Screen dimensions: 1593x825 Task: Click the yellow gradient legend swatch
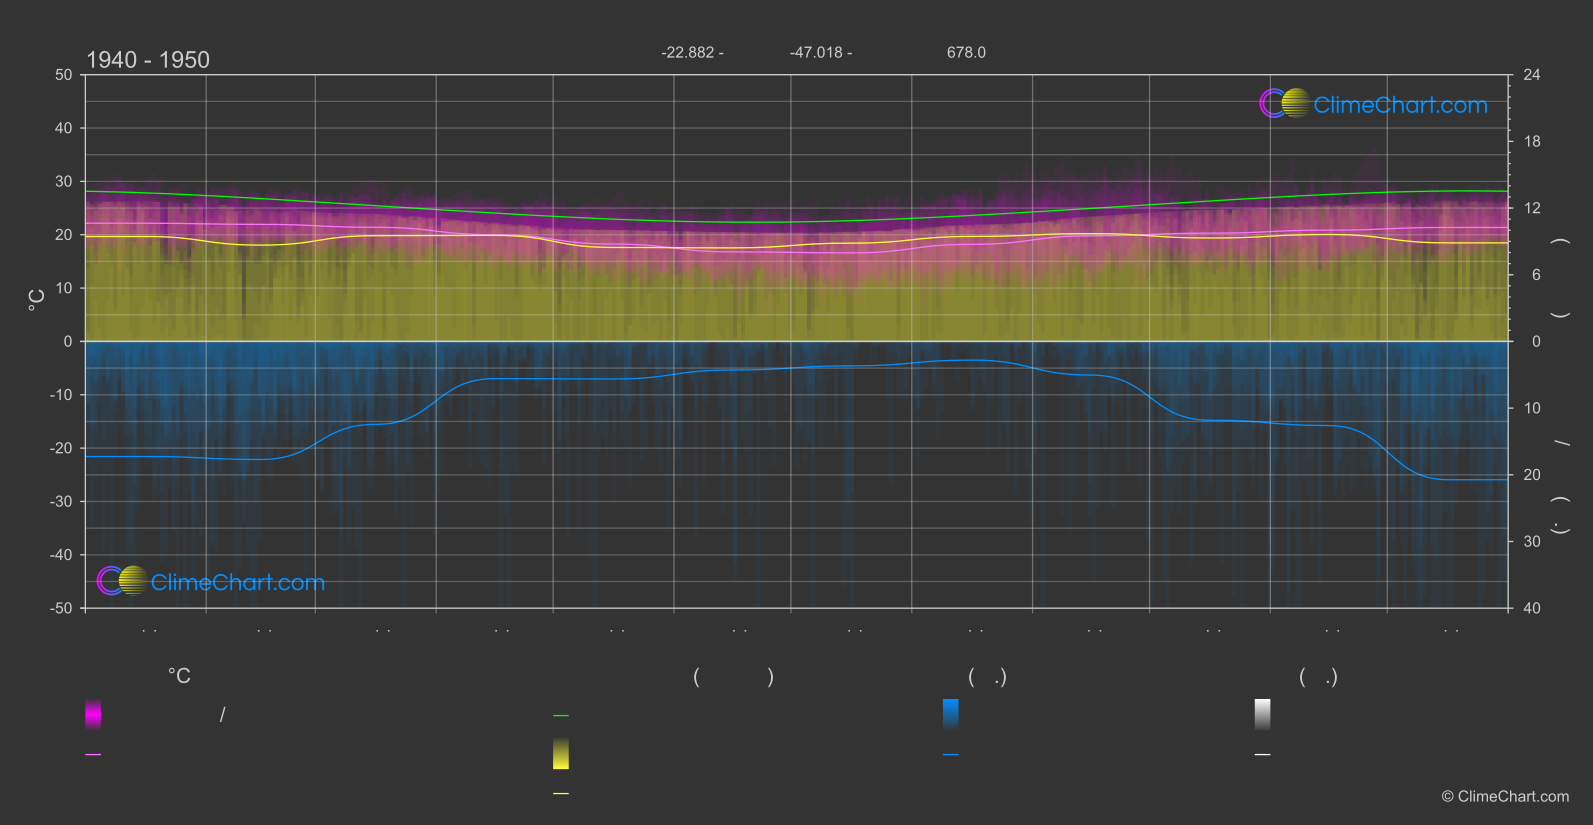point(561,754)
